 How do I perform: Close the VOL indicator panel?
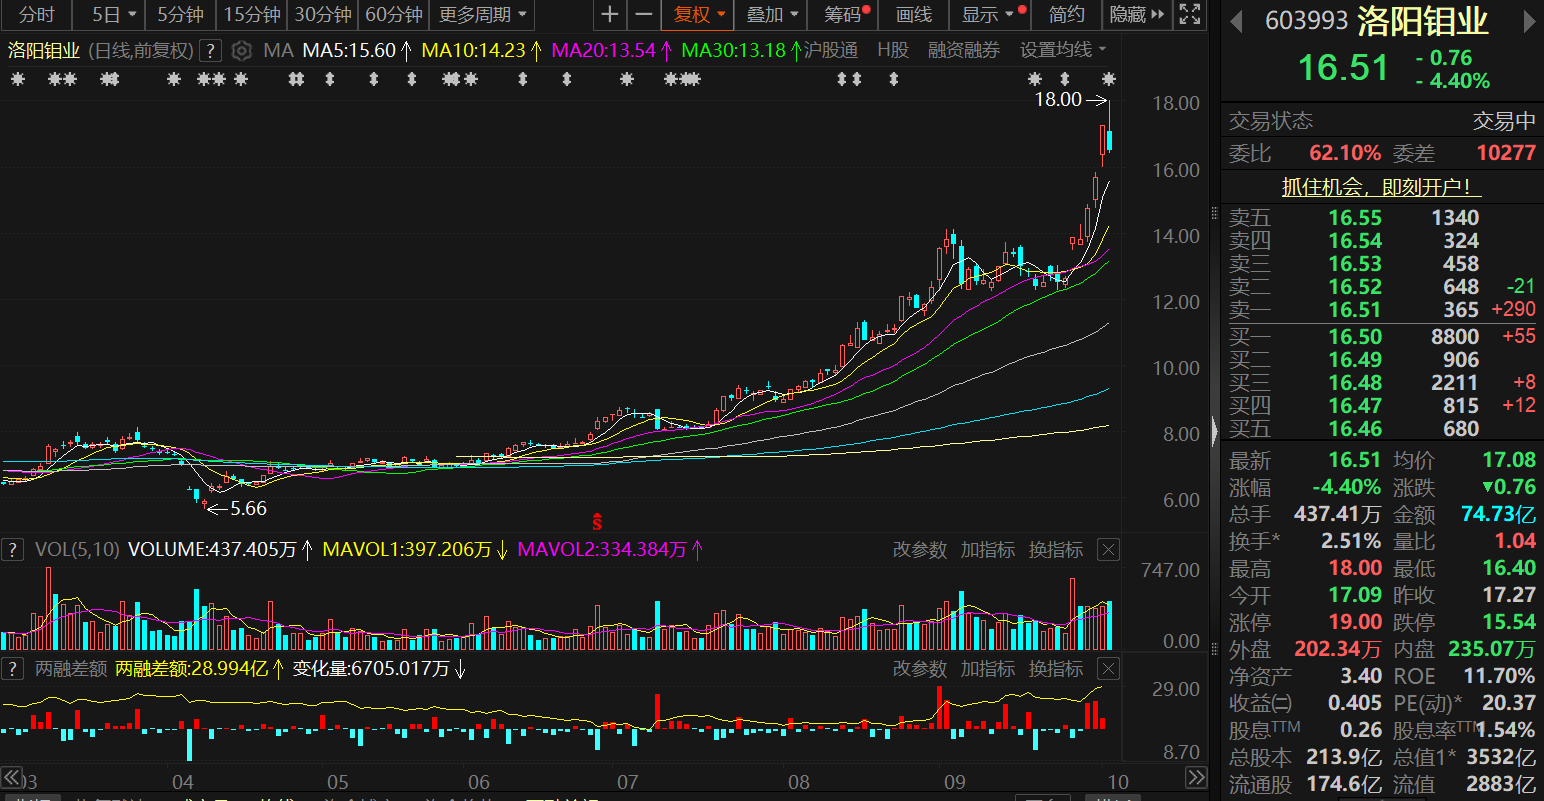1108,550
